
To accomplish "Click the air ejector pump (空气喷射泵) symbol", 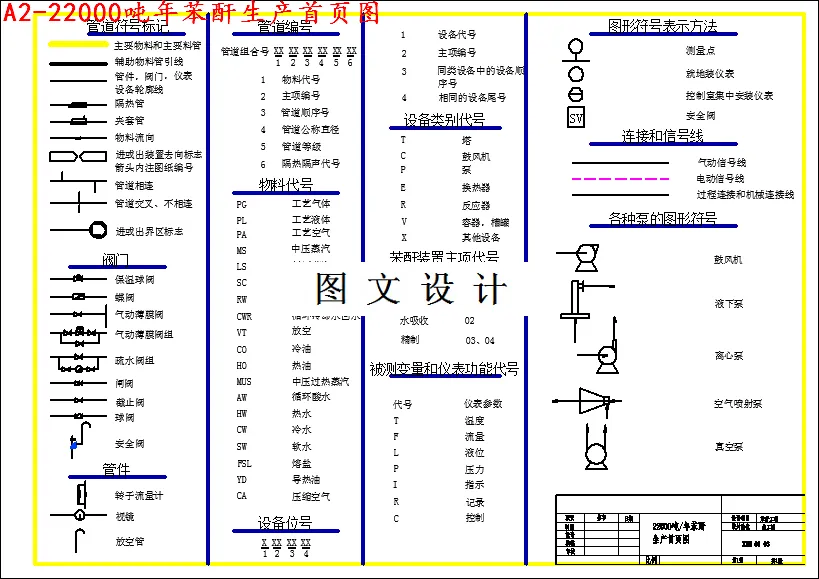I will click(592, 401).
